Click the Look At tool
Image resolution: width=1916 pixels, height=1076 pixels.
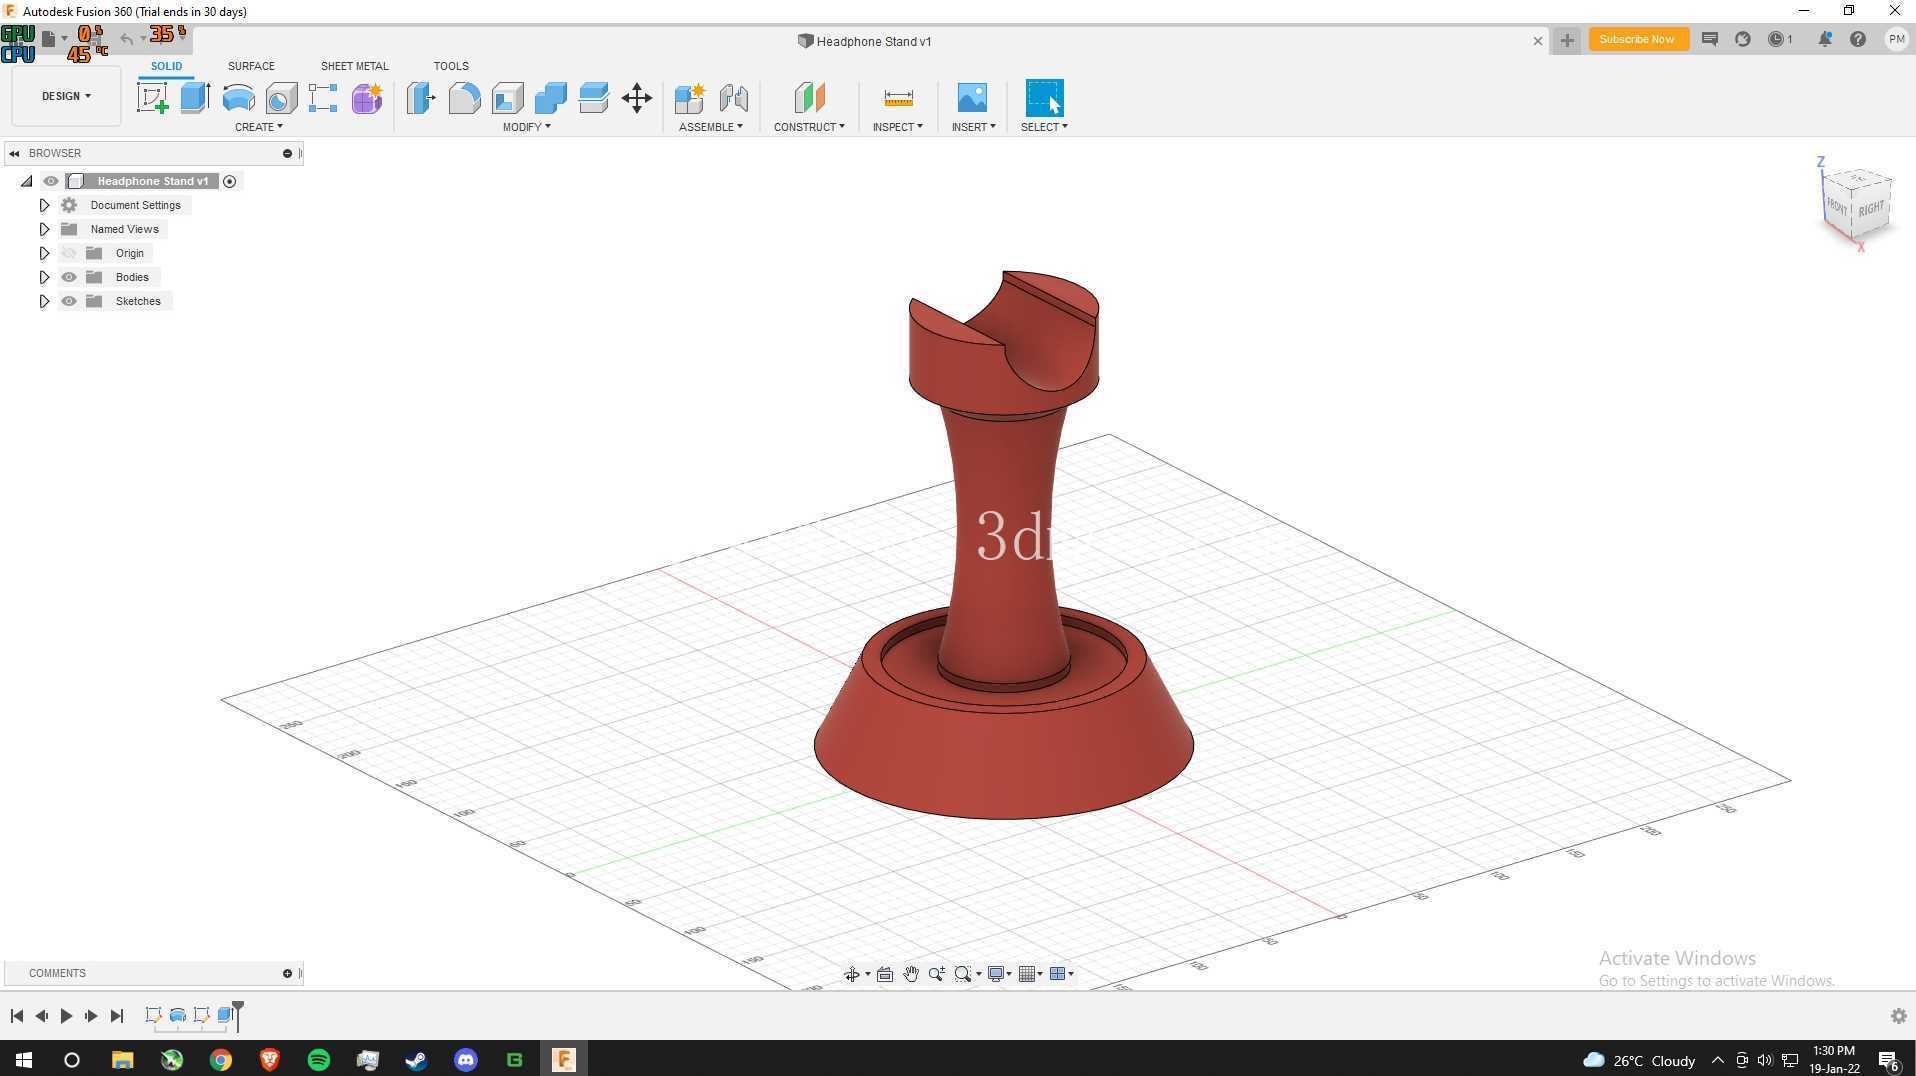[x=885, y=974]
